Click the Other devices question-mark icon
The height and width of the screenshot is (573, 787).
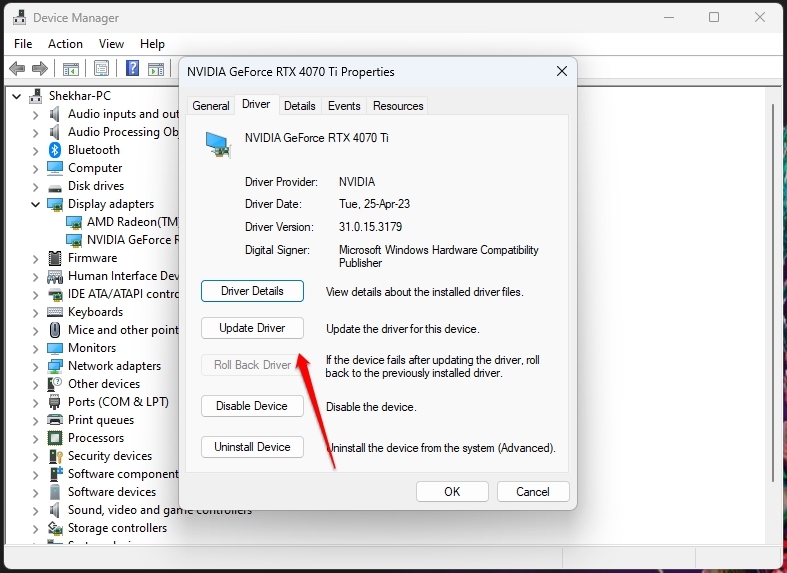tap(55, 384)
